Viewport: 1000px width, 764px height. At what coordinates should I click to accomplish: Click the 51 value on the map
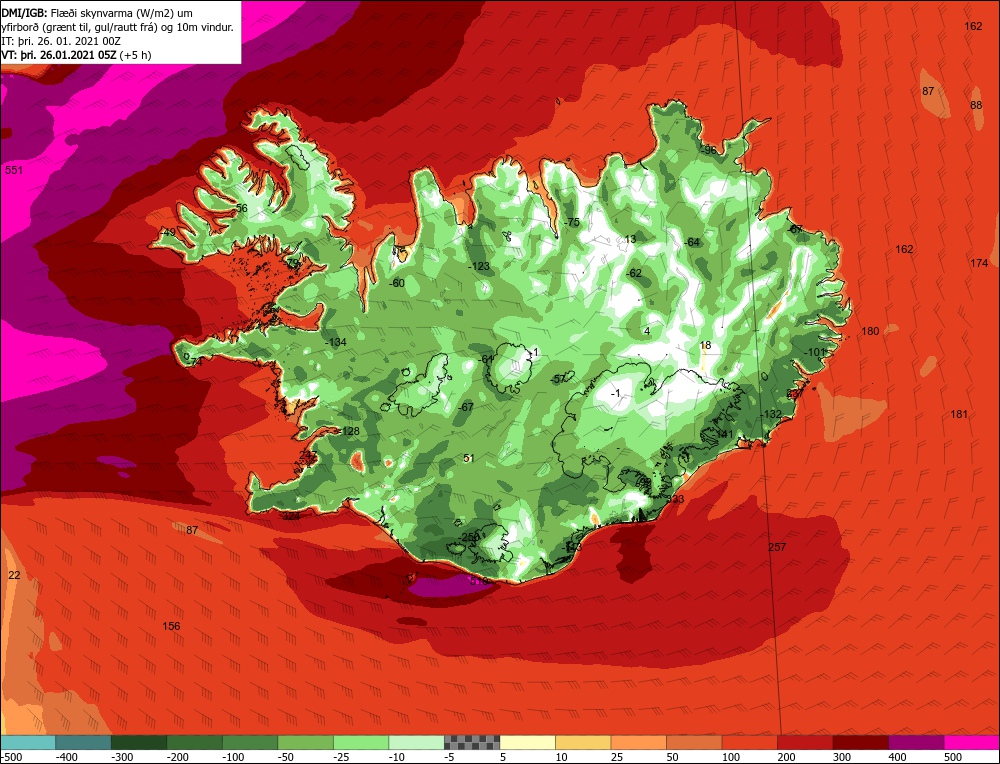pos(469,459)
